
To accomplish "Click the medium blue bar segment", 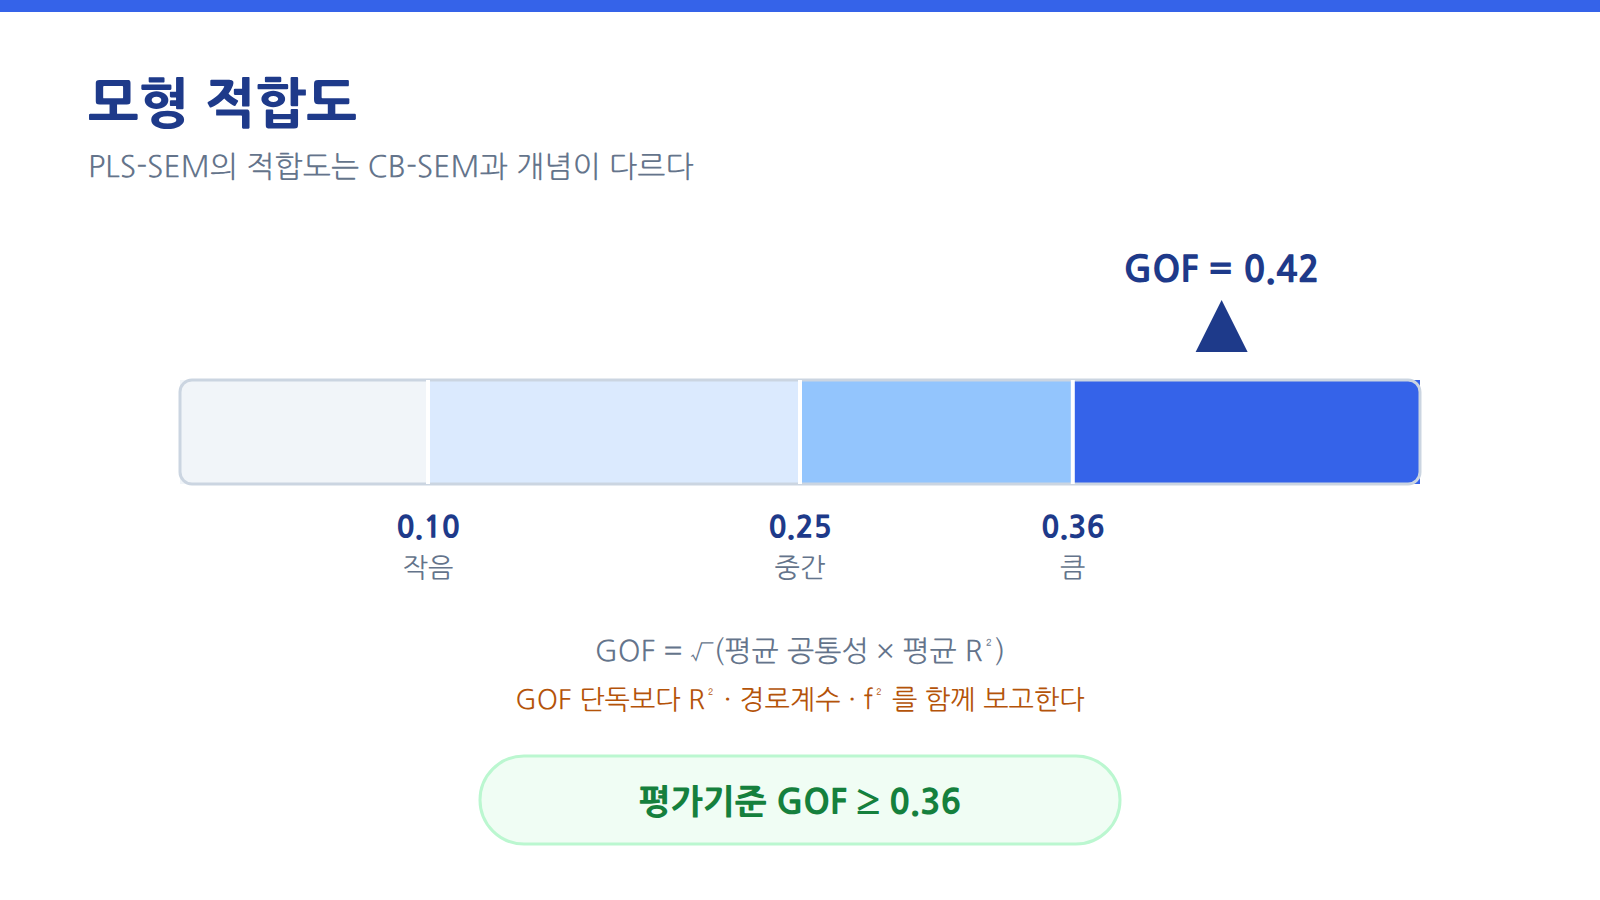I will (936, 432).
